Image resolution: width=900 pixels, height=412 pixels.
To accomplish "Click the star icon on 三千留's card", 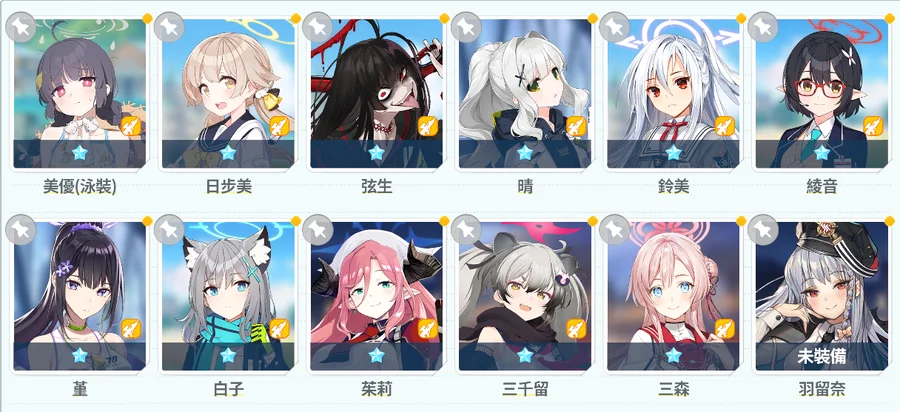I will (x=525, y=355).
